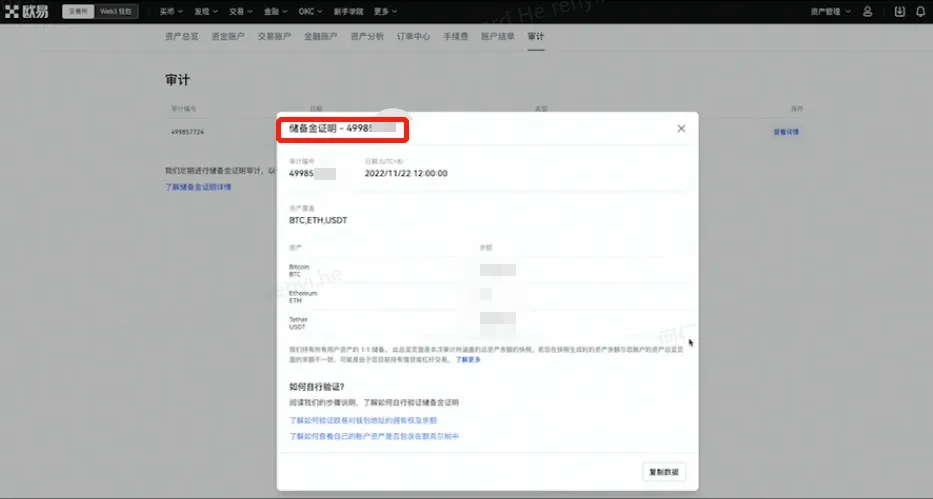The height and width of the screenshot is (499, 933).
Task: Click the 如何自行验证? heading
Action: [317, 387]
